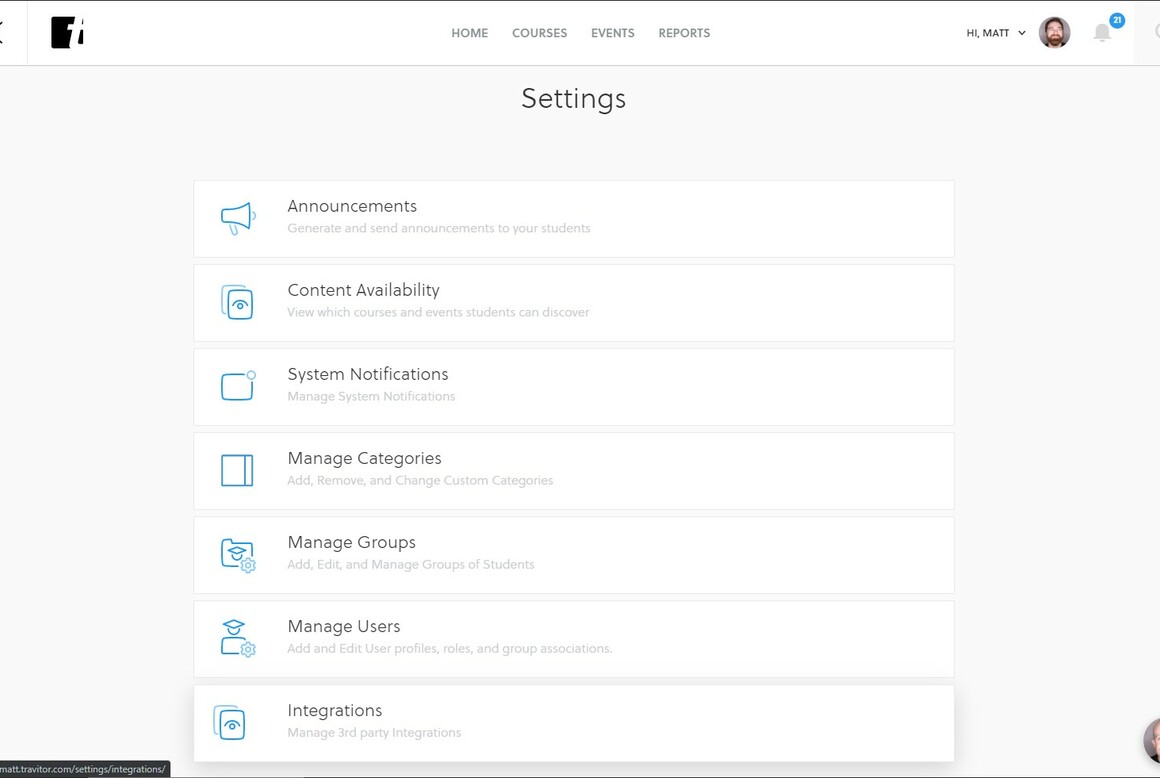Open the System Notifications settings link
Screen dimensions: 1160x778
point(574,387)
